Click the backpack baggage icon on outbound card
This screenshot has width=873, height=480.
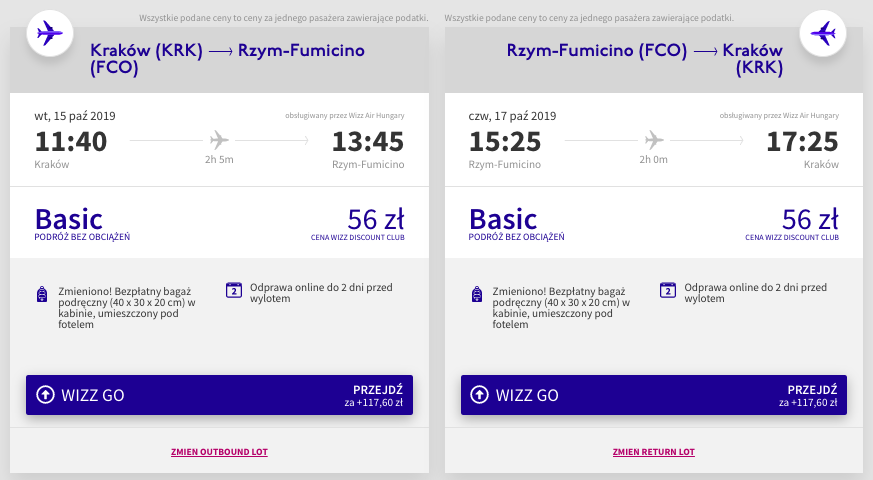42,294
